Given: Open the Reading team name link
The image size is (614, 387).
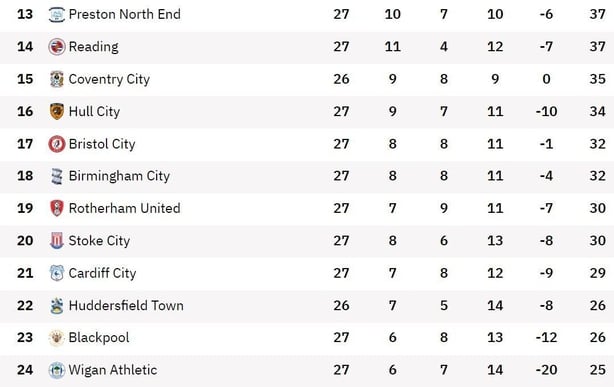Looking at the screenshot, I should click(94, 47).
